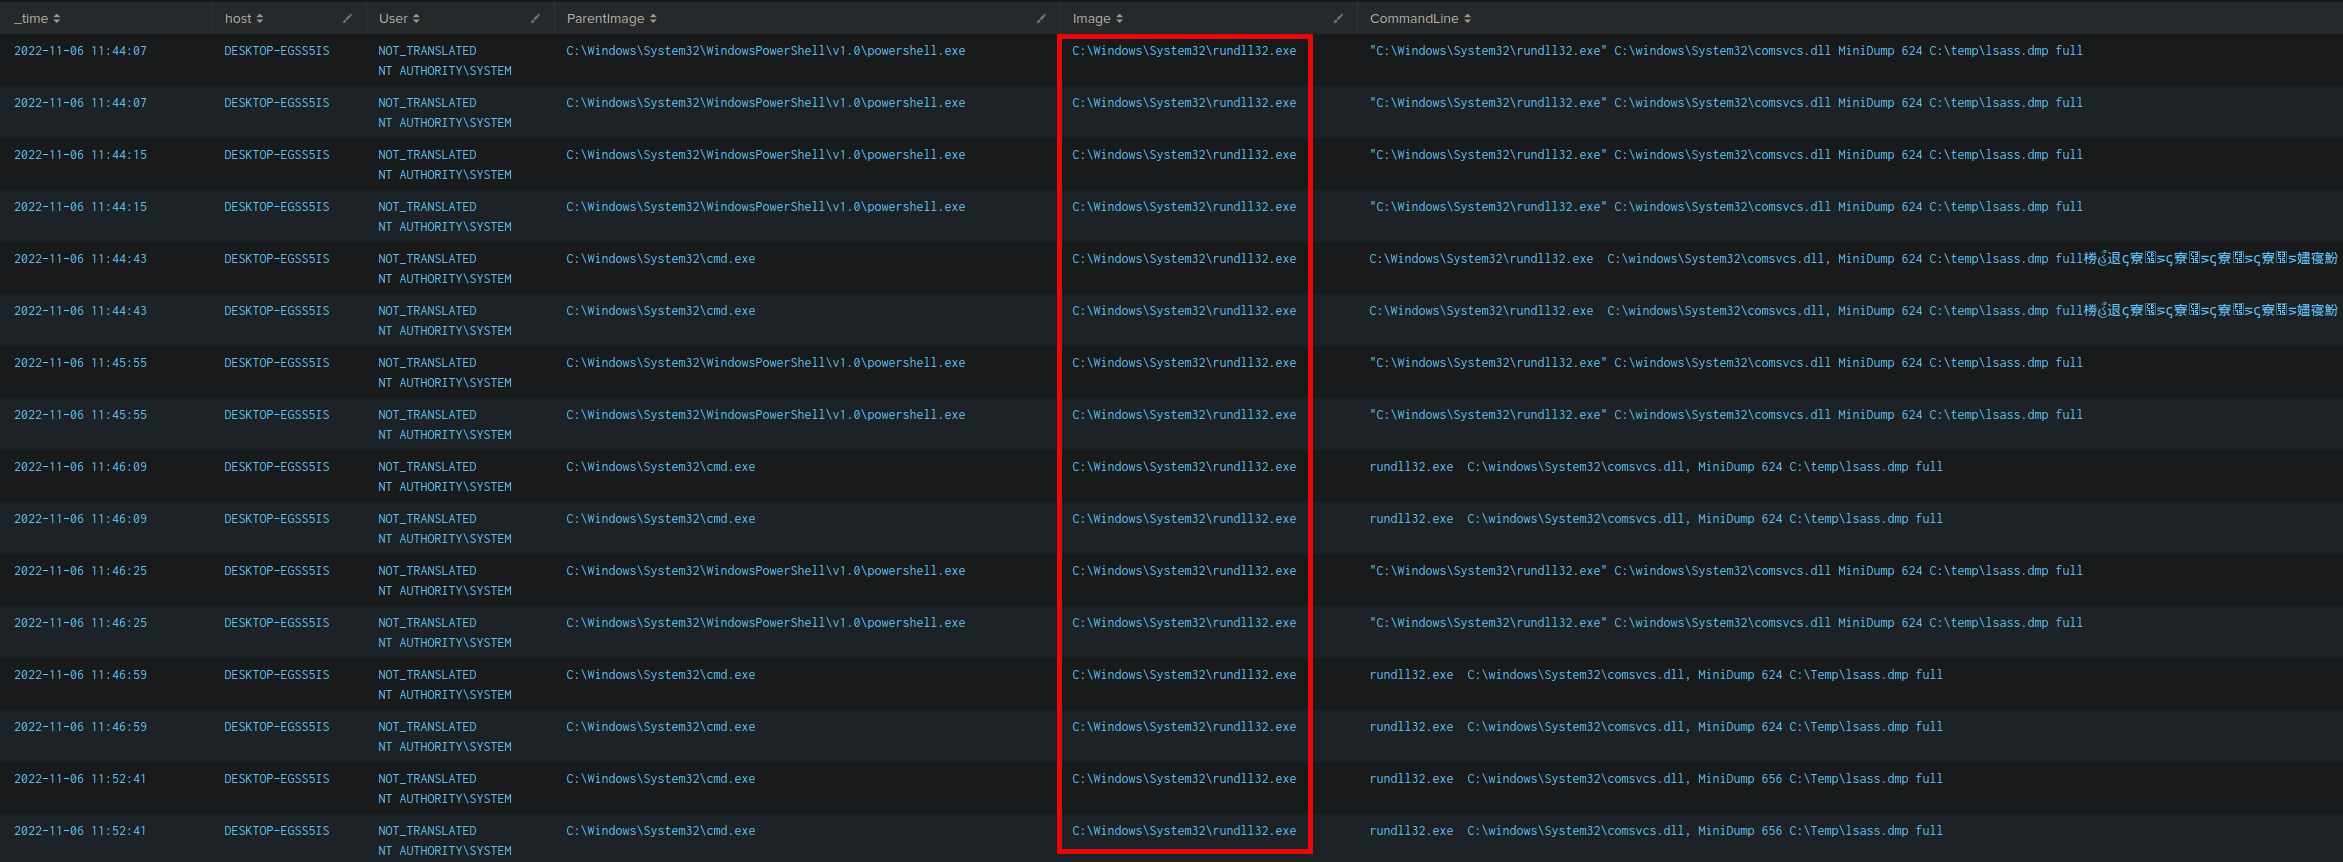Click the first DESKTOP-EGSS5IS host value

tap(276, 51)
